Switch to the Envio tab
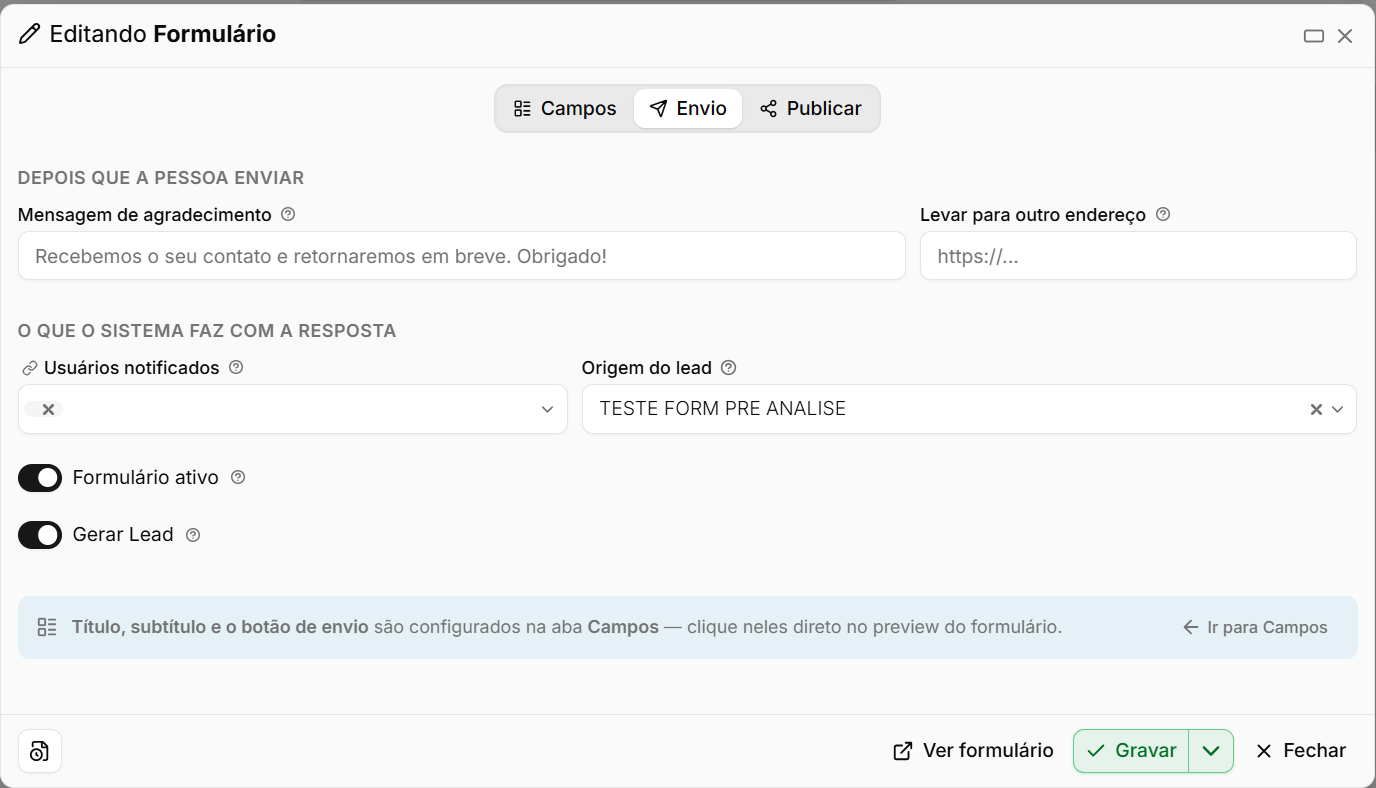The image size is (1376, 788). (x=688, y=108)
